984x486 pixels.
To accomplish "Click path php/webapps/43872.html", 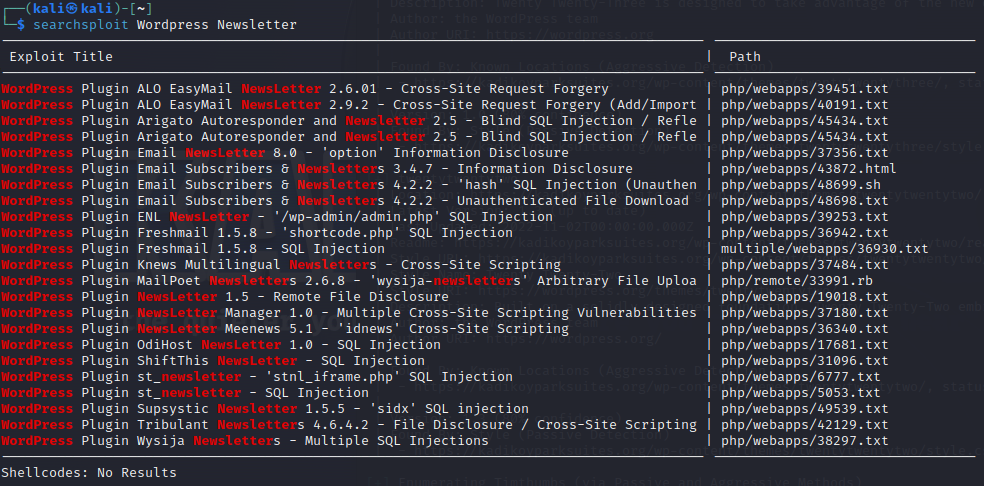I will 809,169.
